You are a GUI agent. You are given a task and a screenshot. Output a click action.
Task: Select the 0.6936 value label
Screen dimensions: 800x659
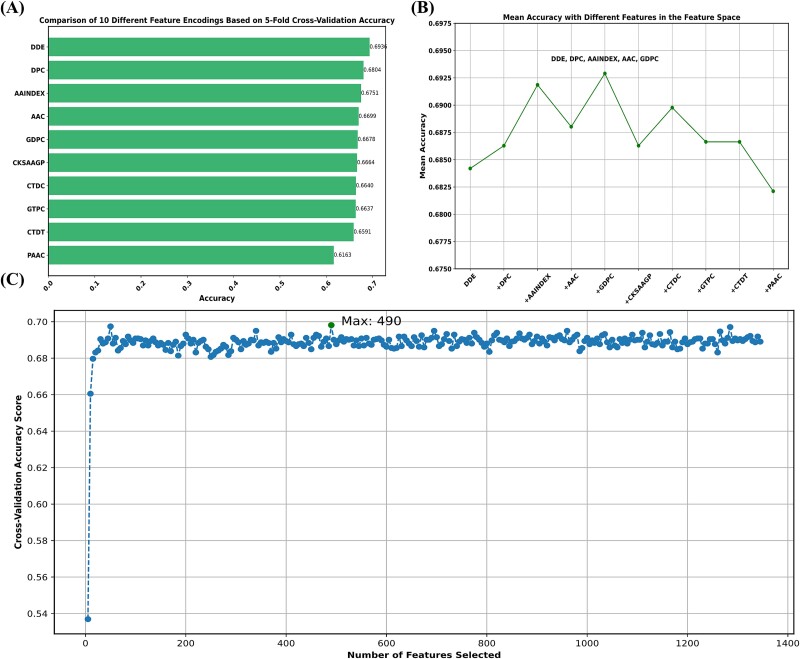378,47
